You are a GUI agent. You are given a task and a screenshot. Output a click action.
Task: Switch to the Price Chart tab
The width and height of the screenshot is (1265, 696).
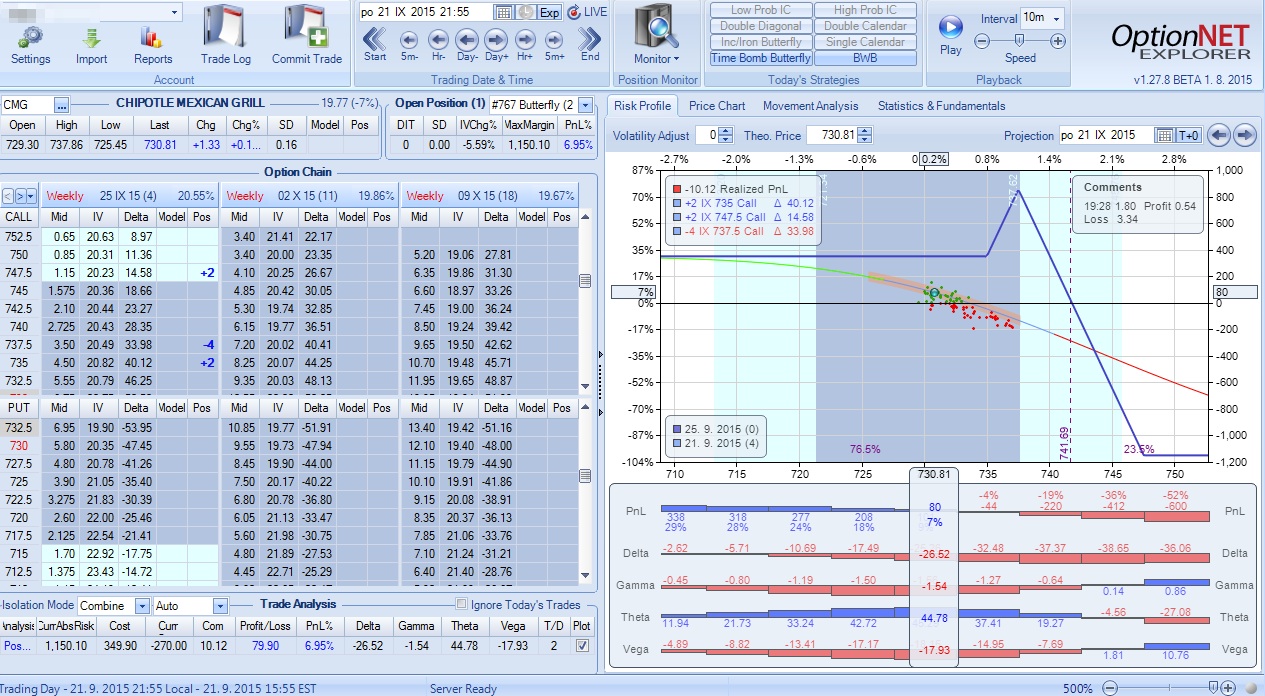(x=717, y=106)
